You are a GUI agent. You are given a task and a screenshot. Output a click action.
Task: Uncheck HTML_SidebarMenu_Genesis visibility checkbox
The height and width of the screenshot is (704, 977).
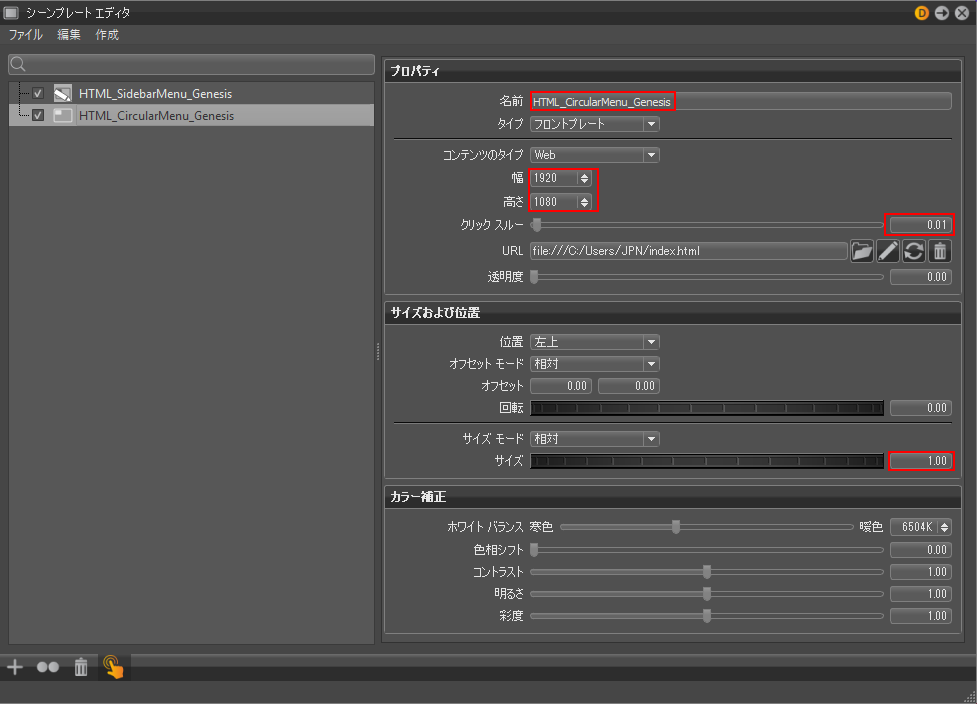pos(38,93)
